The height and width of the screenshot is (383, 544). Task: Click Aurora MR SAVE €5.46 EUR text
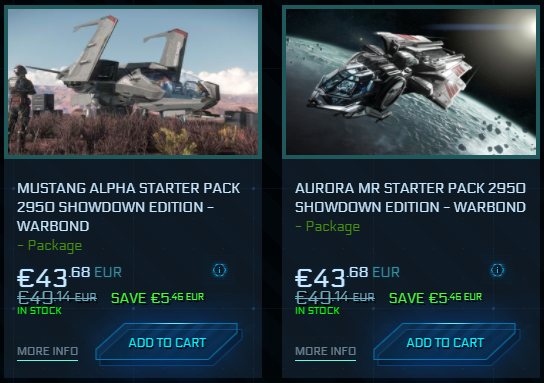click(435, 298)
